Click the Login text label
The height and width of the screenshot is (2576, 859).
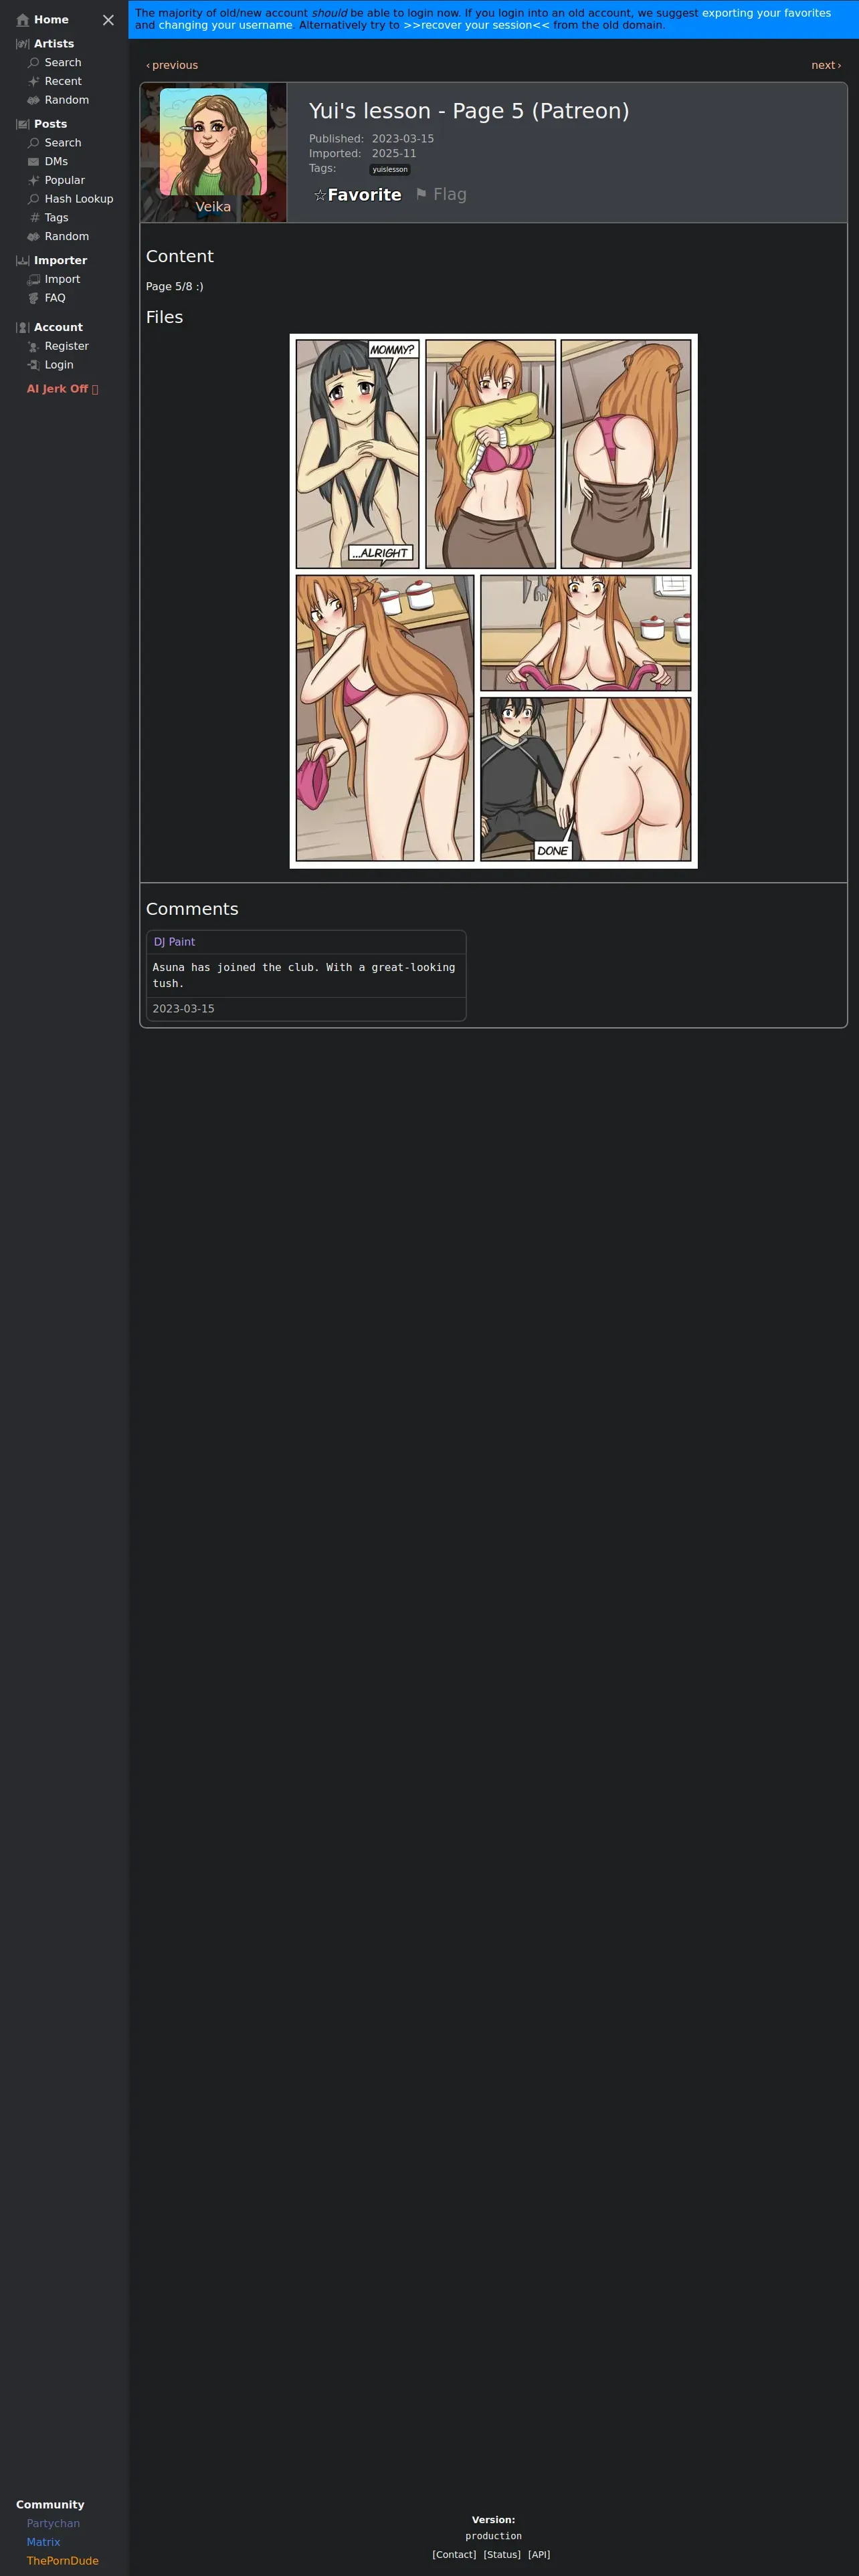click(x=59, y=365)
